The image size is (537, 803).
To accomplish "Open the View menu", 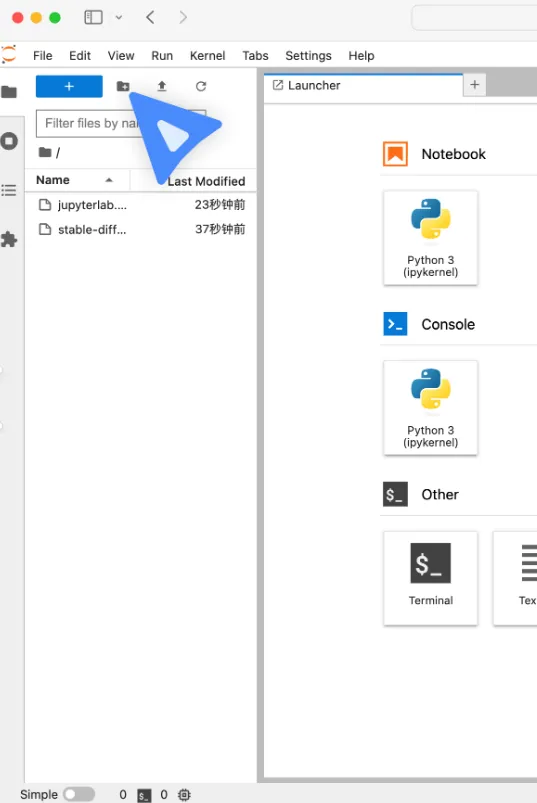I will 121,55.
